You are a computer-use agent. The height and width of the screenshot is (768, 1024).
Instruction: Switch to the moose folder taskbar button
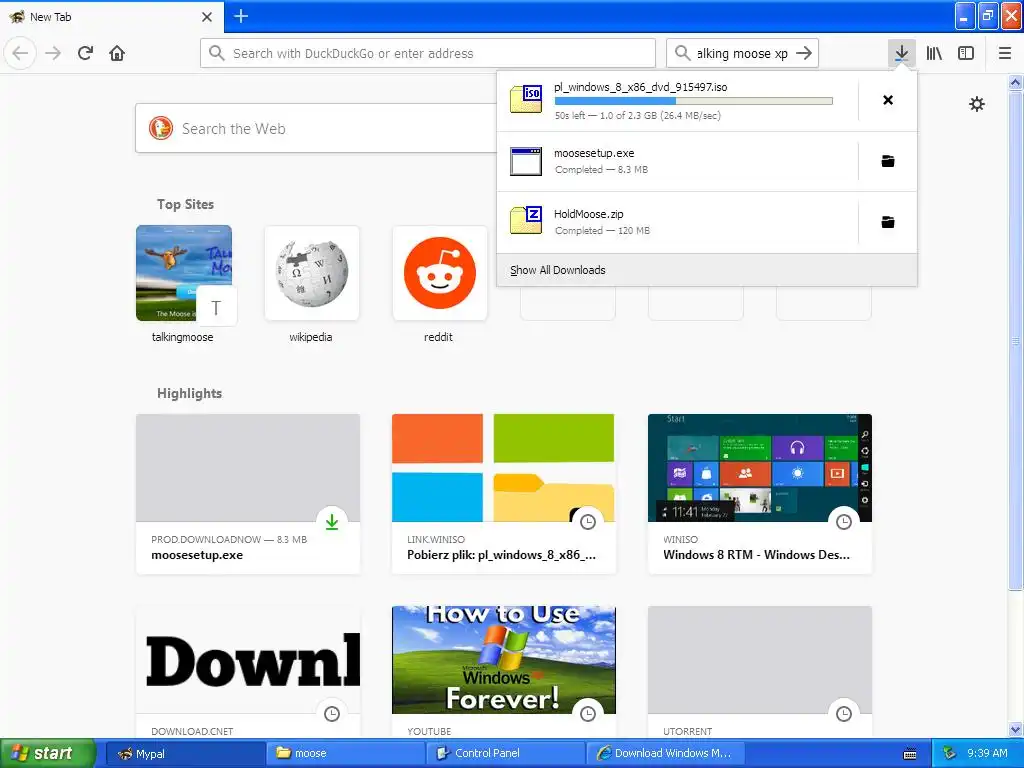point(347,753)
